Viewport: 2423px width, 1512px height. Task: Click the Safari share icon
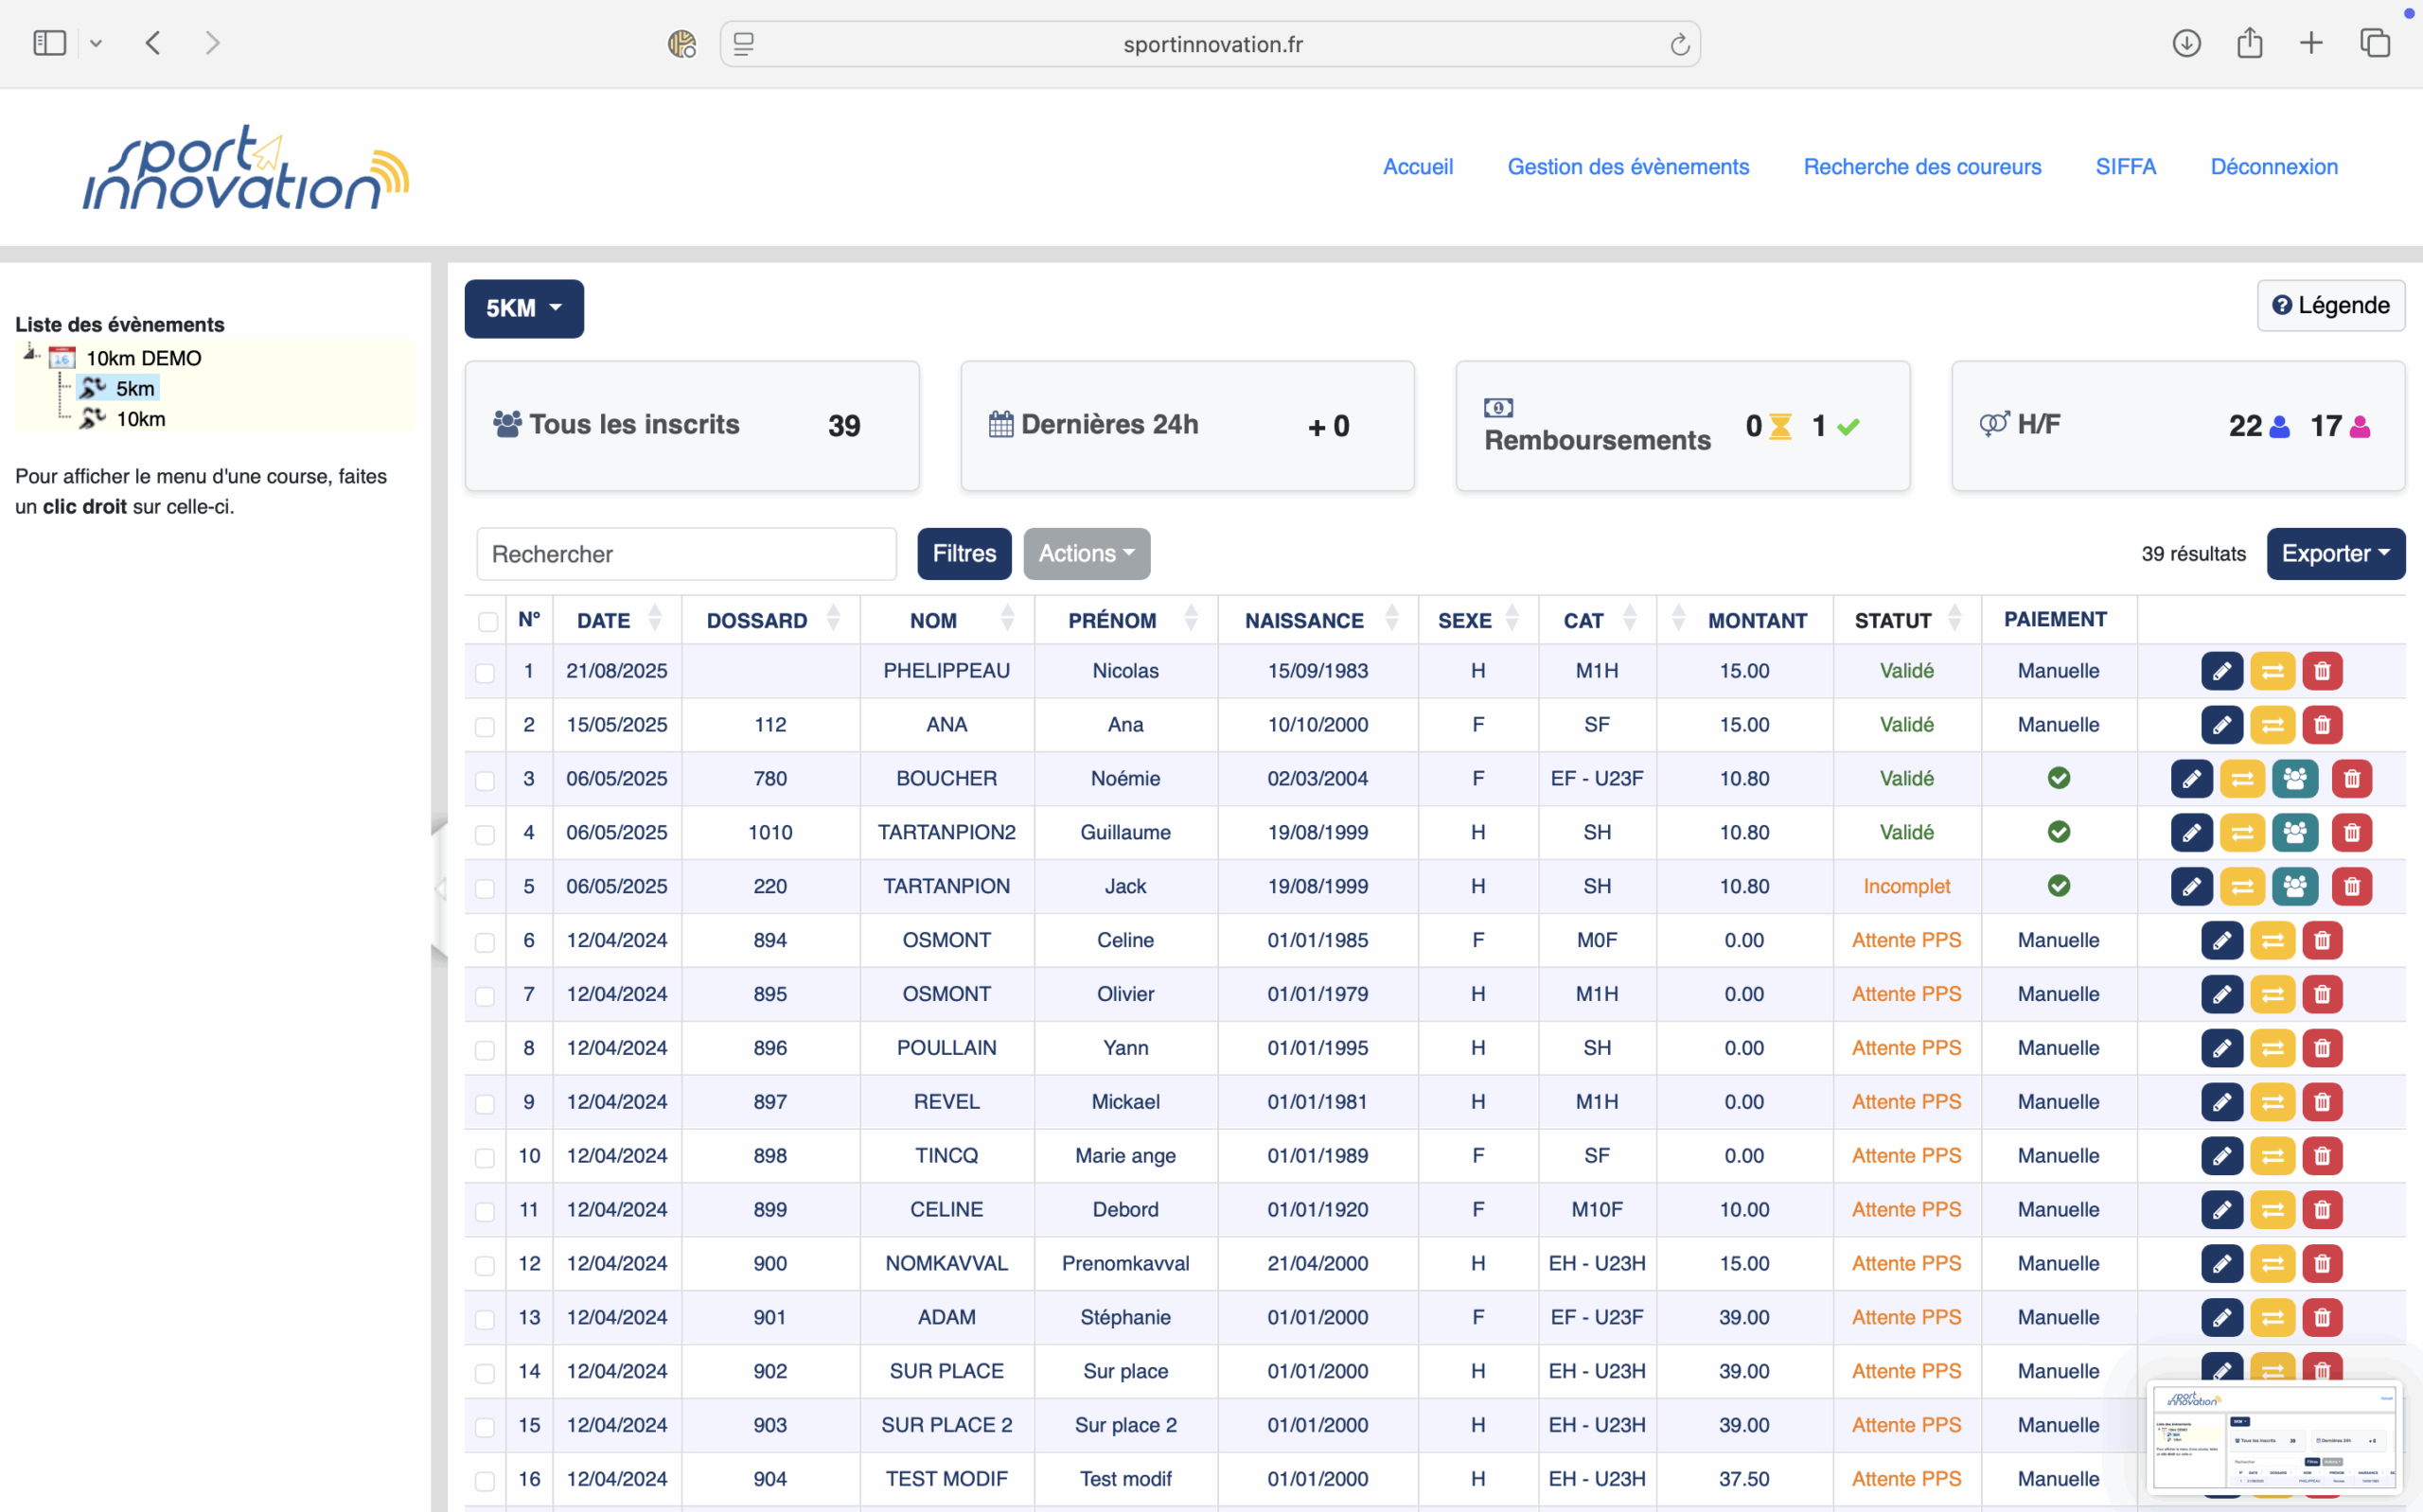point(2249,43)
